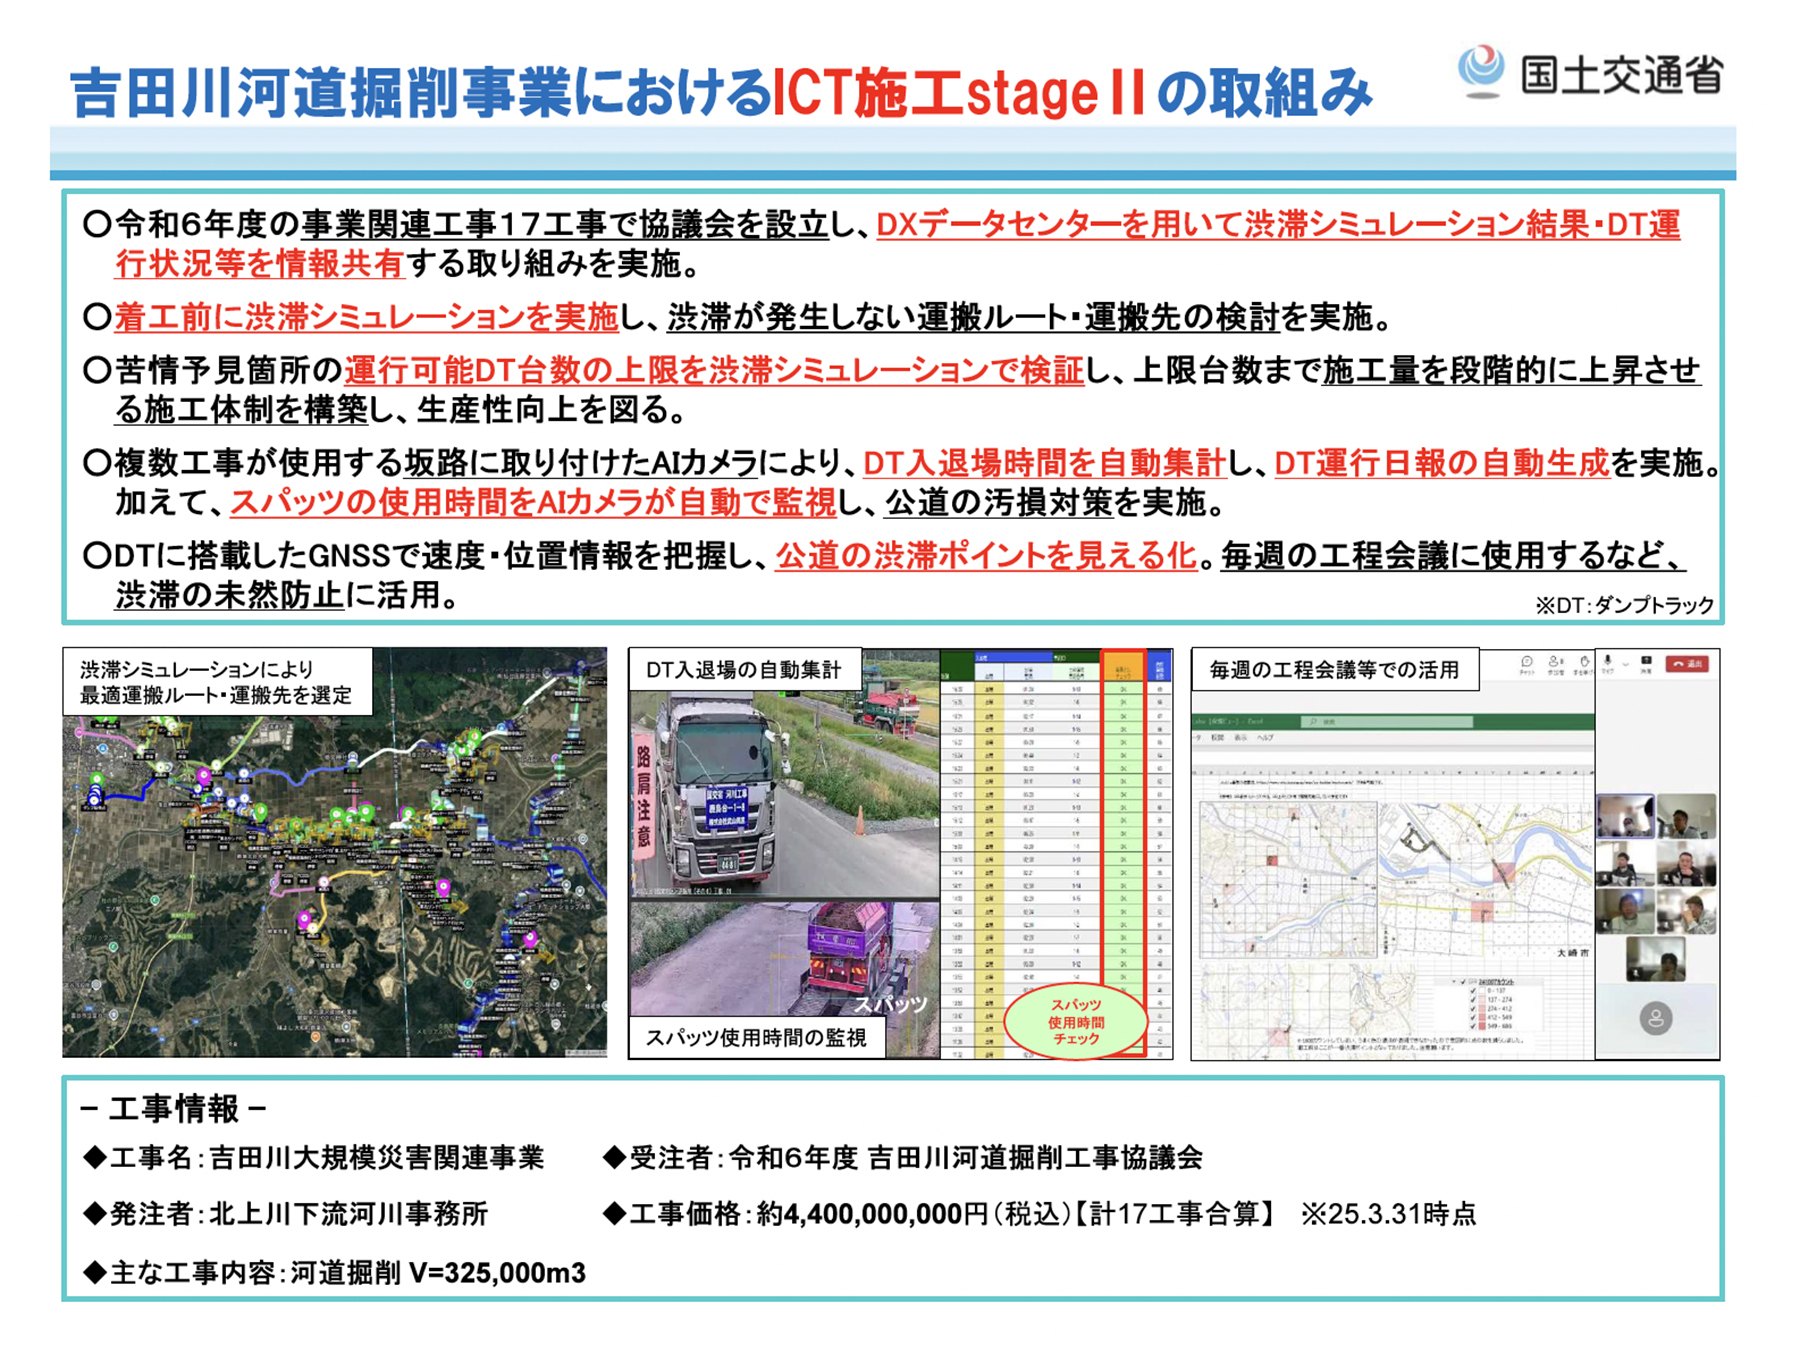1800x1362 pixels.
Task: Click the Chat icon in meeting toolbar
Action: (1526, 663)
